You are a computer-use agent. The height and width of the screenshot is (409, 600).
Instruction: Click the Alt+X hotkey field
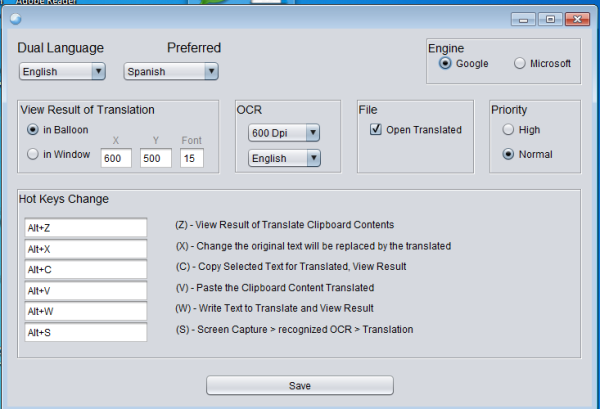coord(86,249)
